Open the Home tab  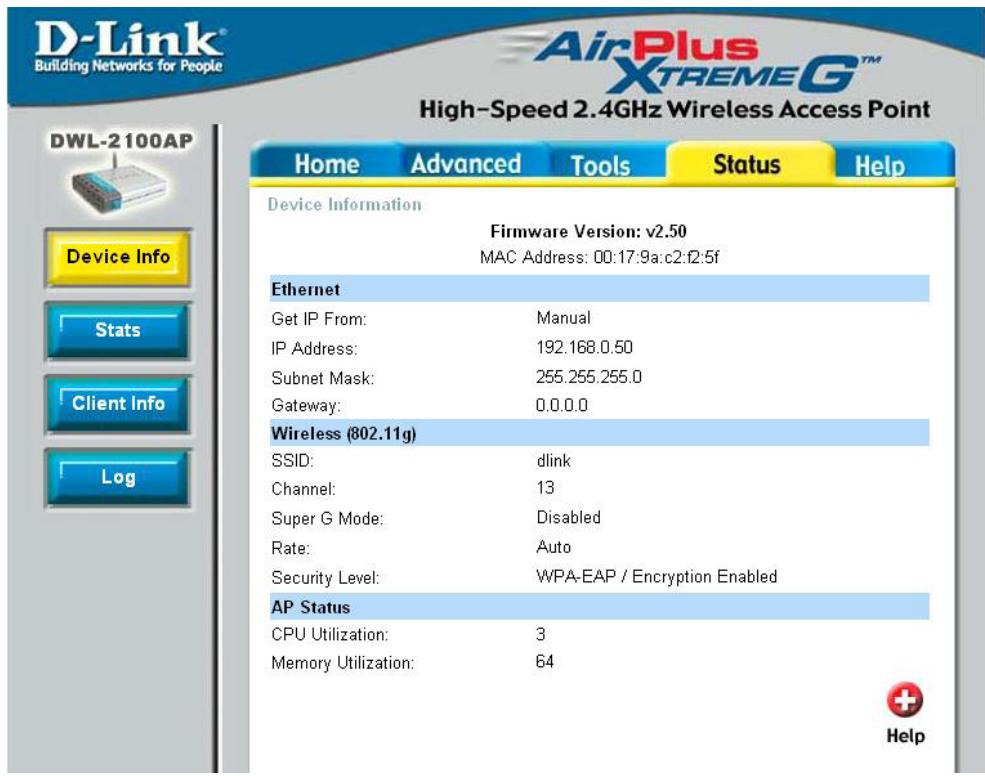327,164
